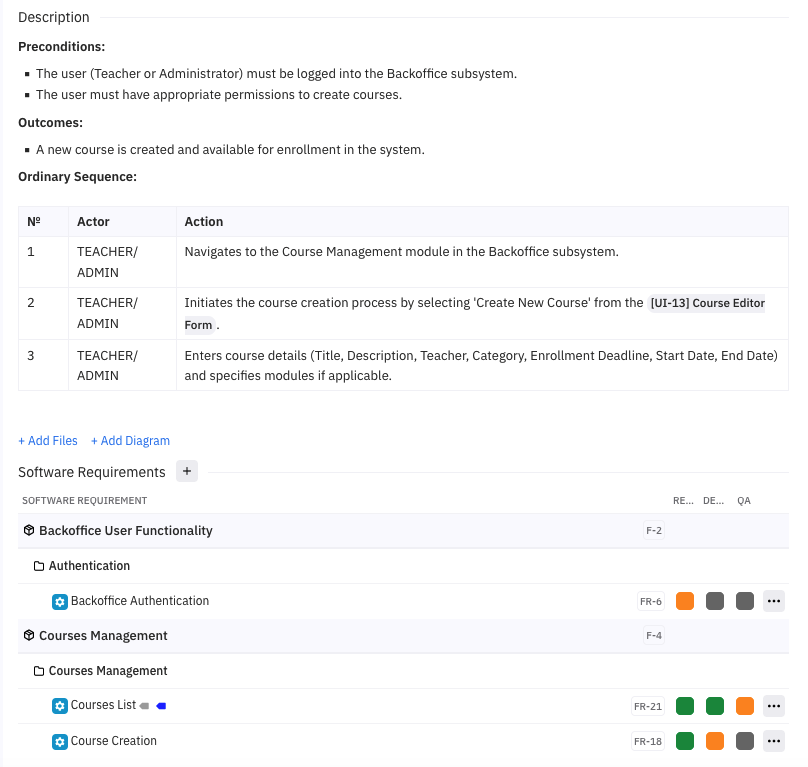The width and height of the screenshot is (808, 767).
Task: Click the Preconditions heading
Action: click(61, 46)
